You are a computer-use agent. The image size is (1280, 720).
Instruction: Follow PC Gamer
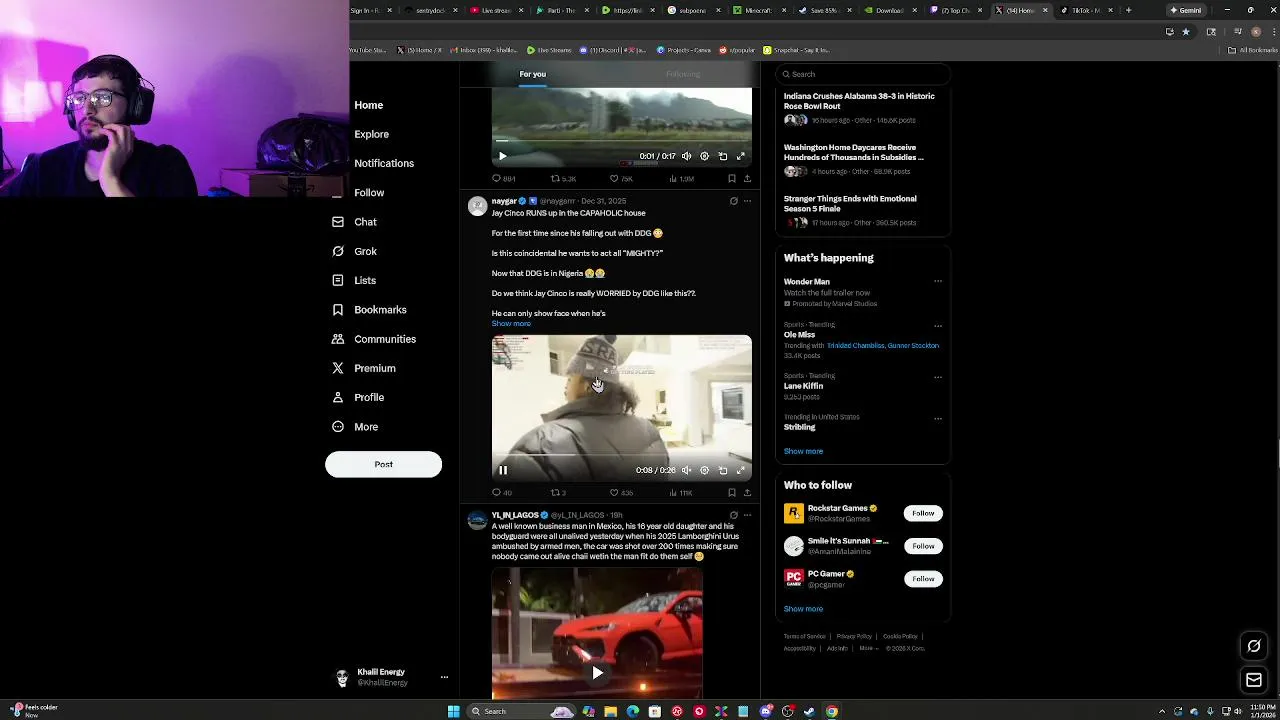click(923, 579)
